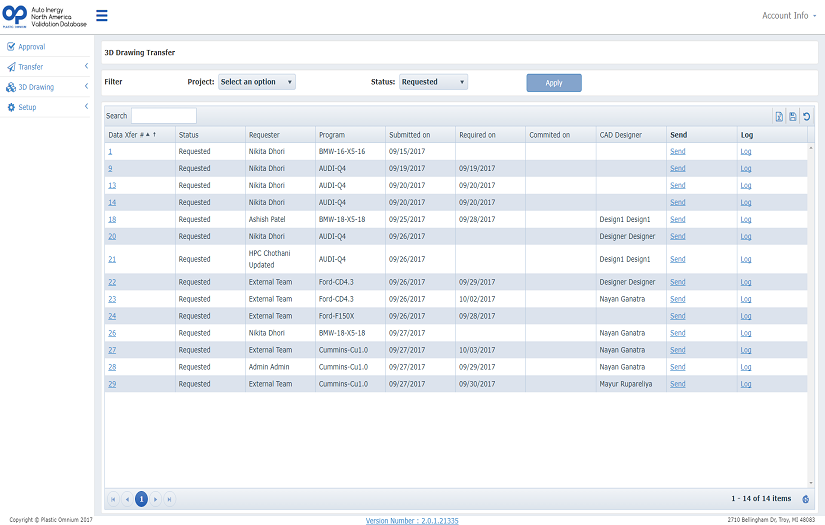Click Send for HPC Chothani row
The image size is (825, 525).
678,259
